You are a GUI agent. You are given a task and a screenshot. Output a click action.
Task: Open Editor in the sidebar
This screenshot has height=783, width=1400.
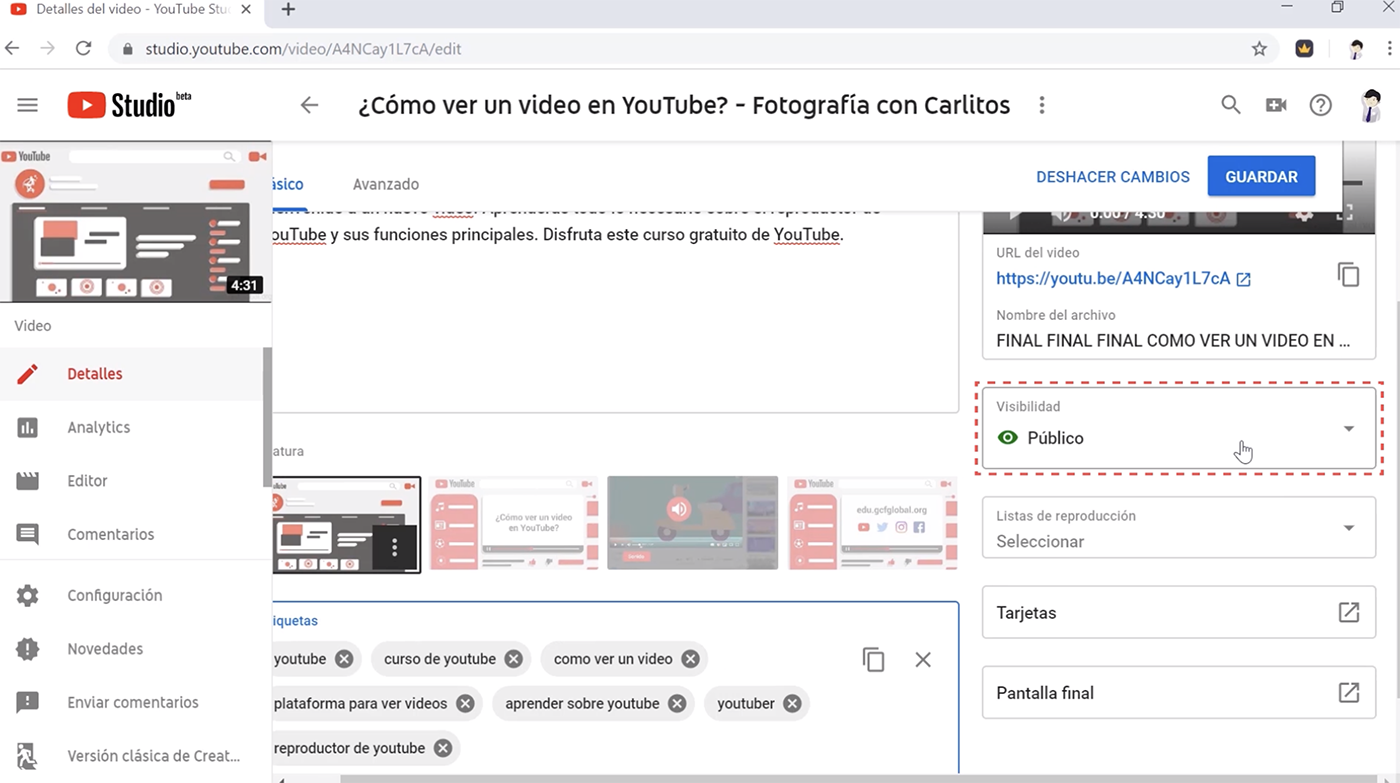[x=131, y=481]
